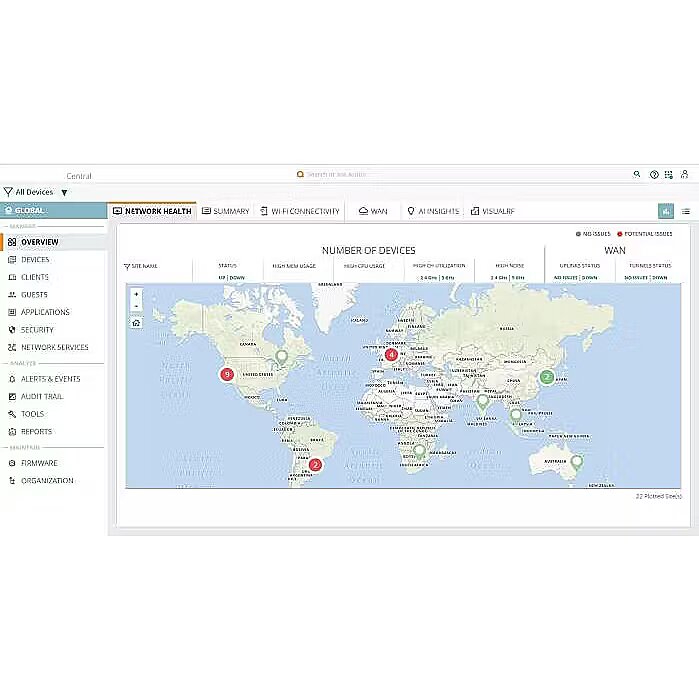Click the red cluster marker showing 9
This screenshot has width=699, height=699.
pos(227,374)
